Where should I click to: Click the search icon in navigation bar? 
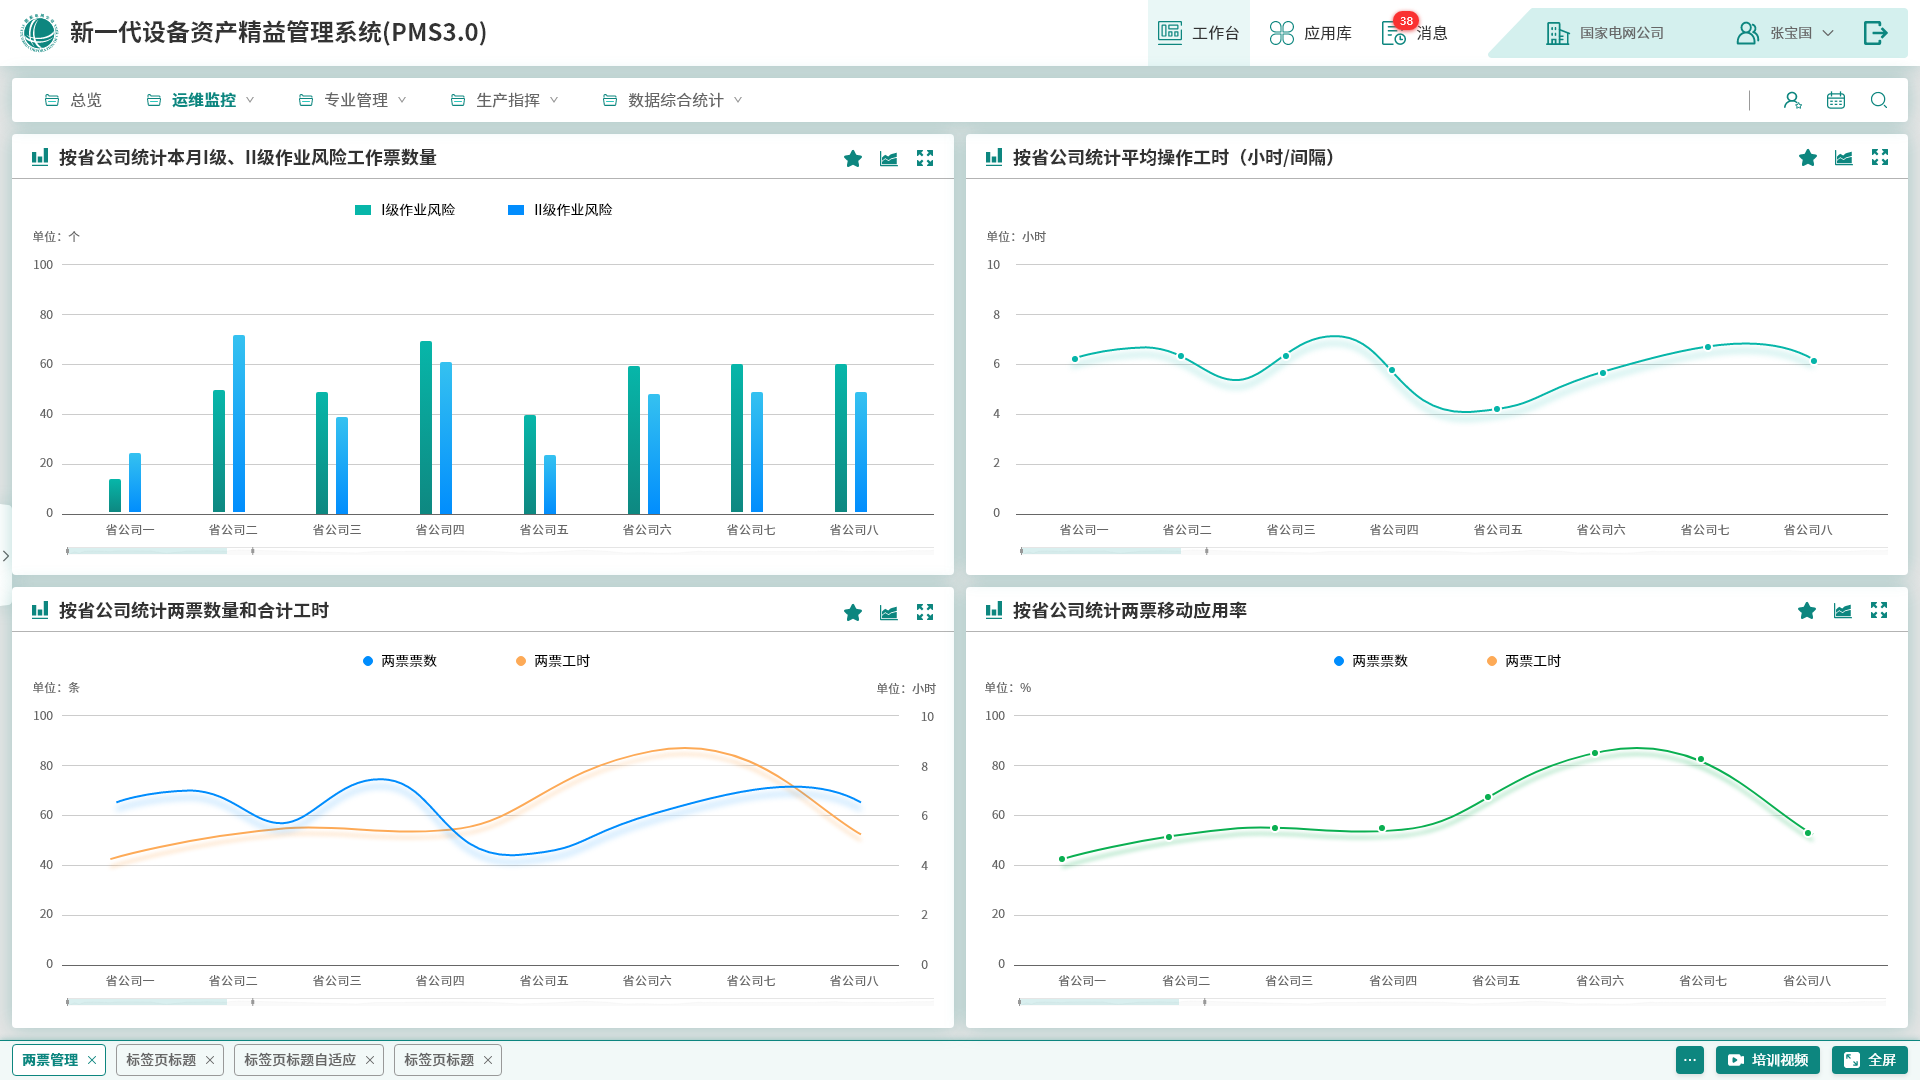pos(1879,100)
